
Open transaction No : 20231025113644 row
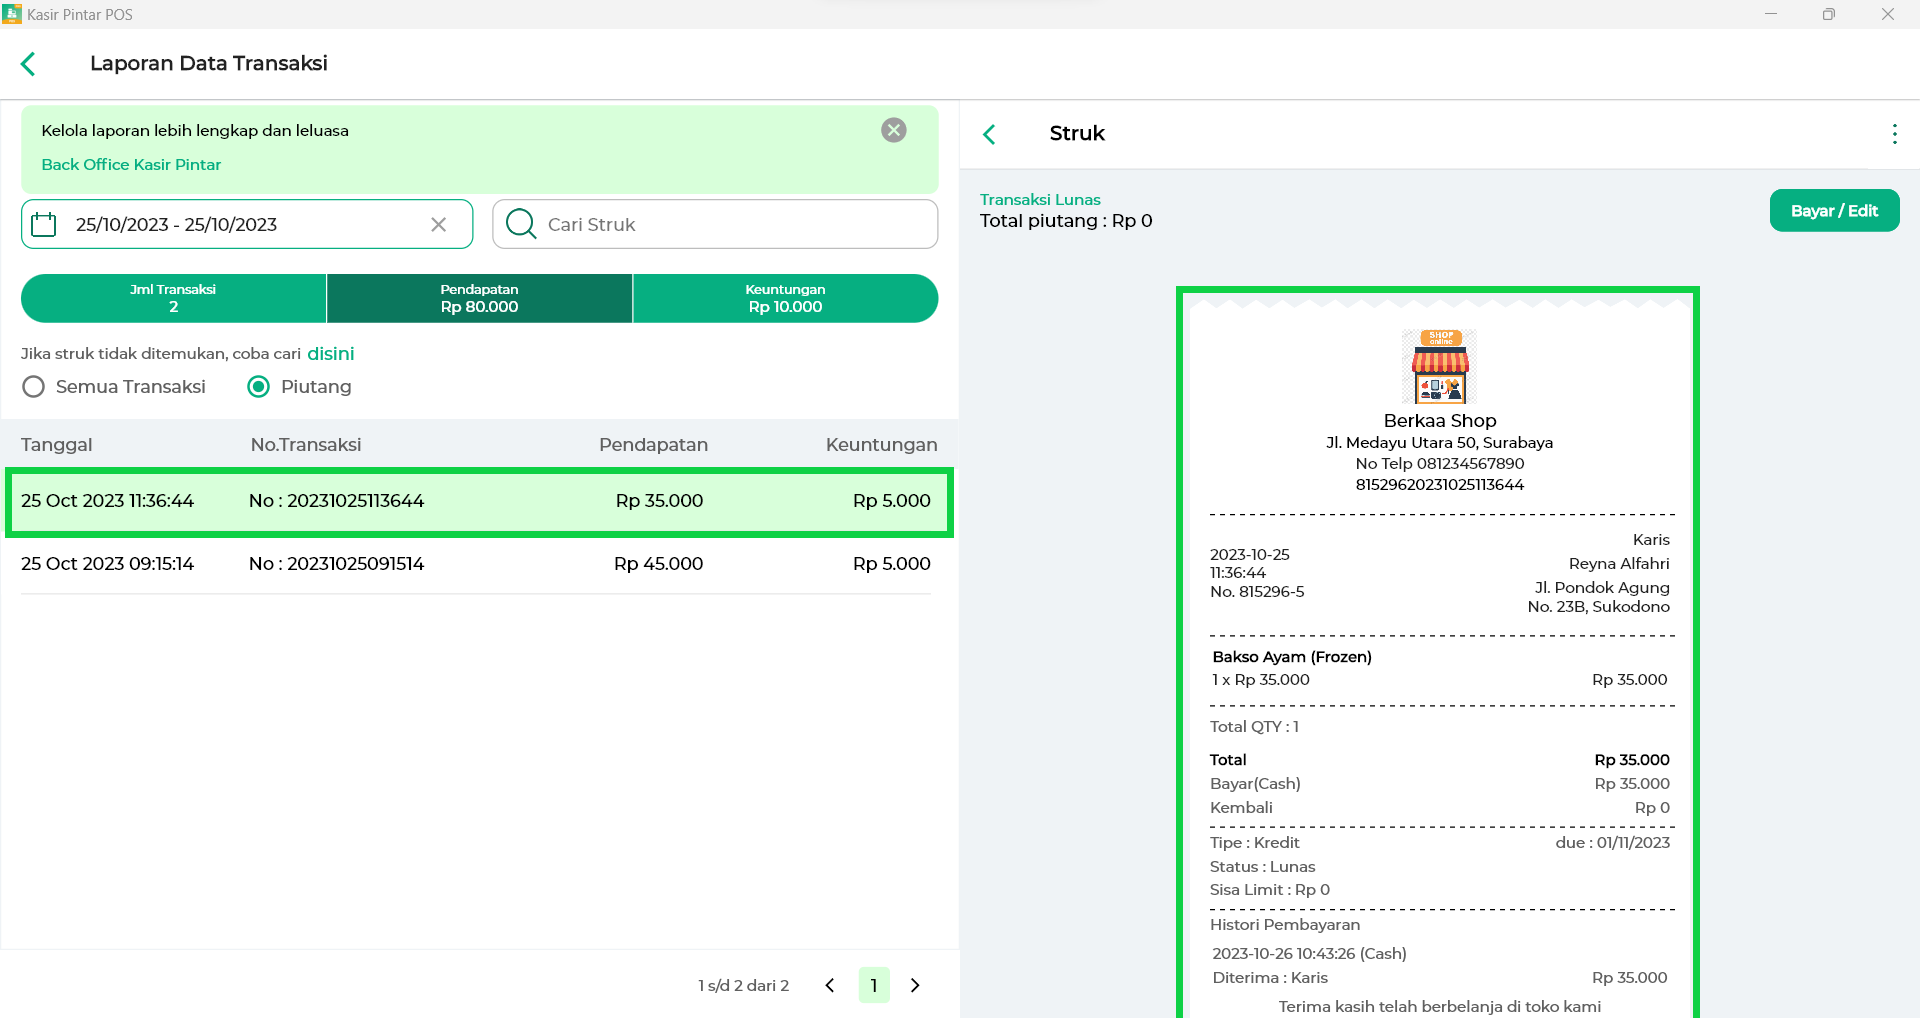click(479, 501)
